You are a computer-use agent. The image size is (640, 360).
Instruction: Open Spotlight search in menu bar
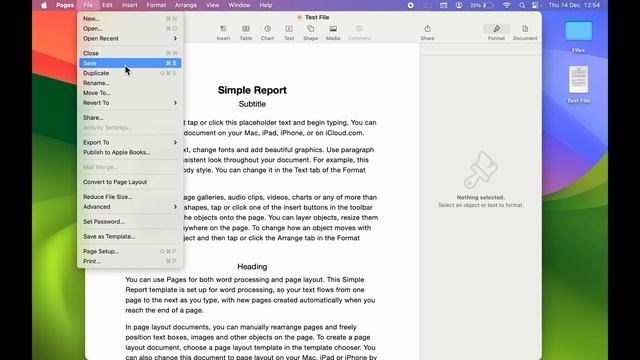tap(522, 5)
